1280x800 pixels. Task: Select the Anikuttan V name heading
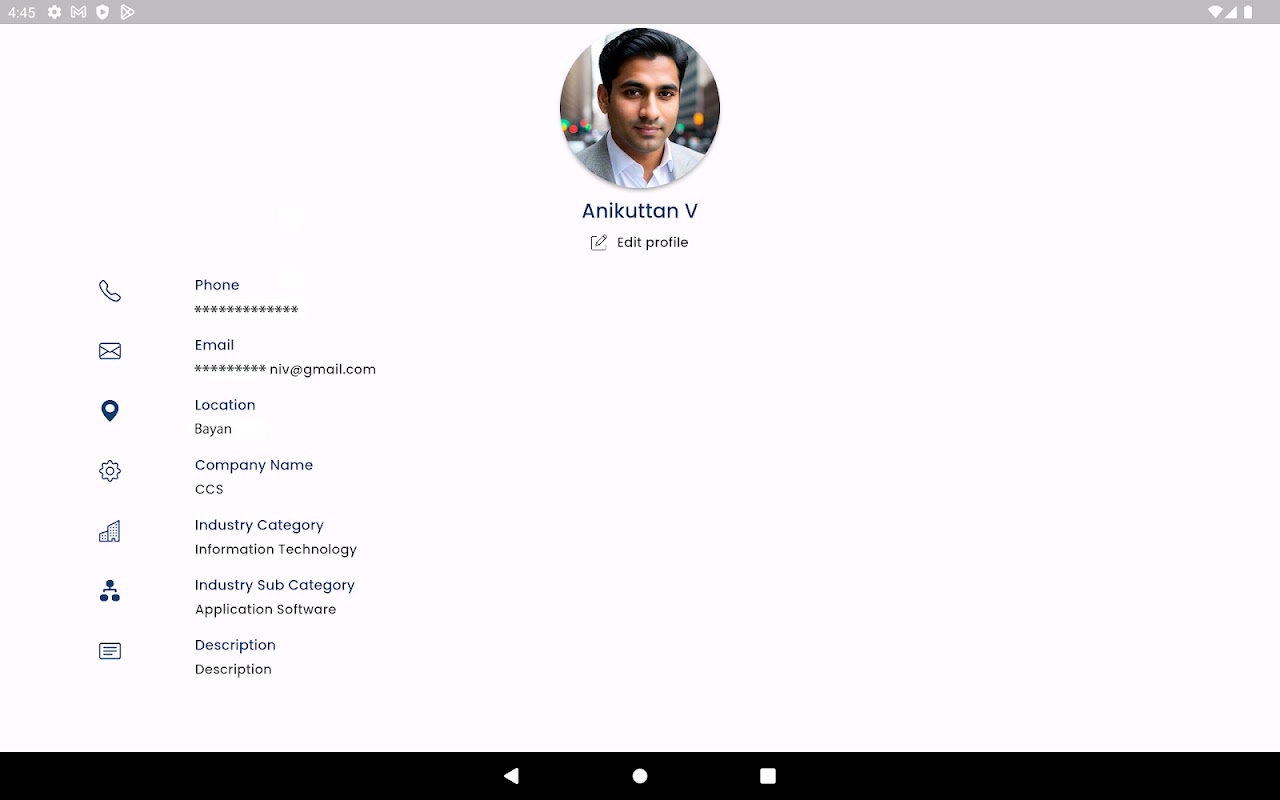click(640, 211)
